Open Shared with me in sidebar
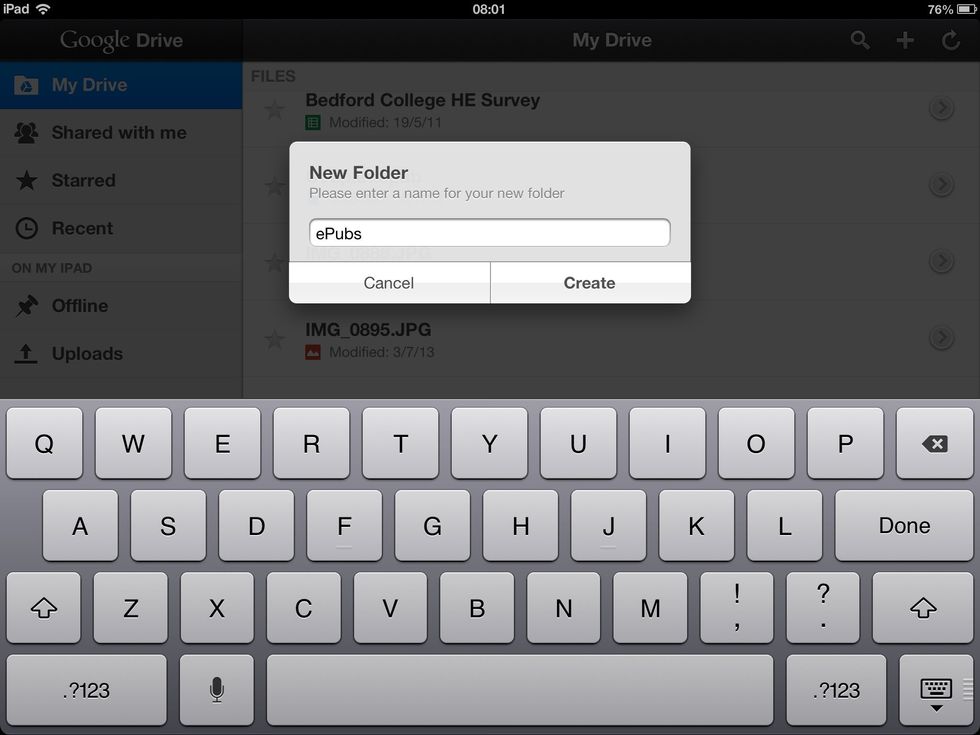 121,132
